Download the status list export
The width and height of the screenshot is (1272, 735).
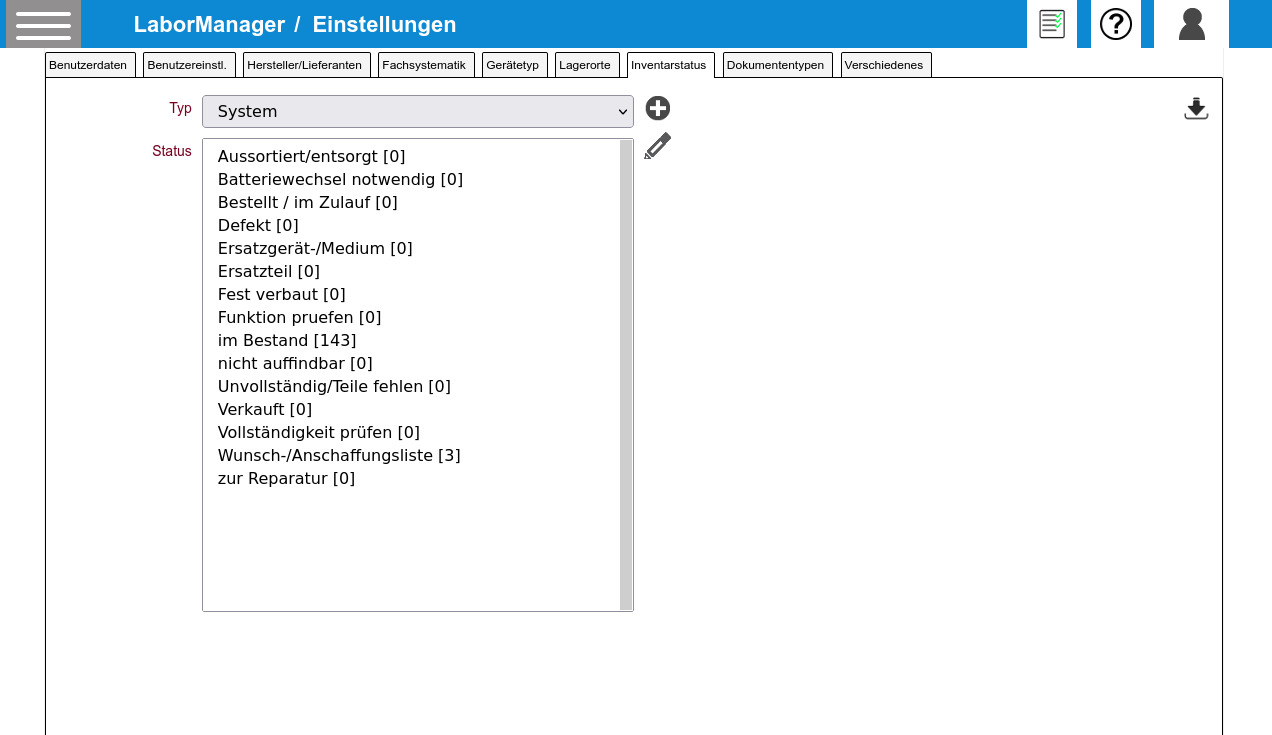(x=1196, y=109)
